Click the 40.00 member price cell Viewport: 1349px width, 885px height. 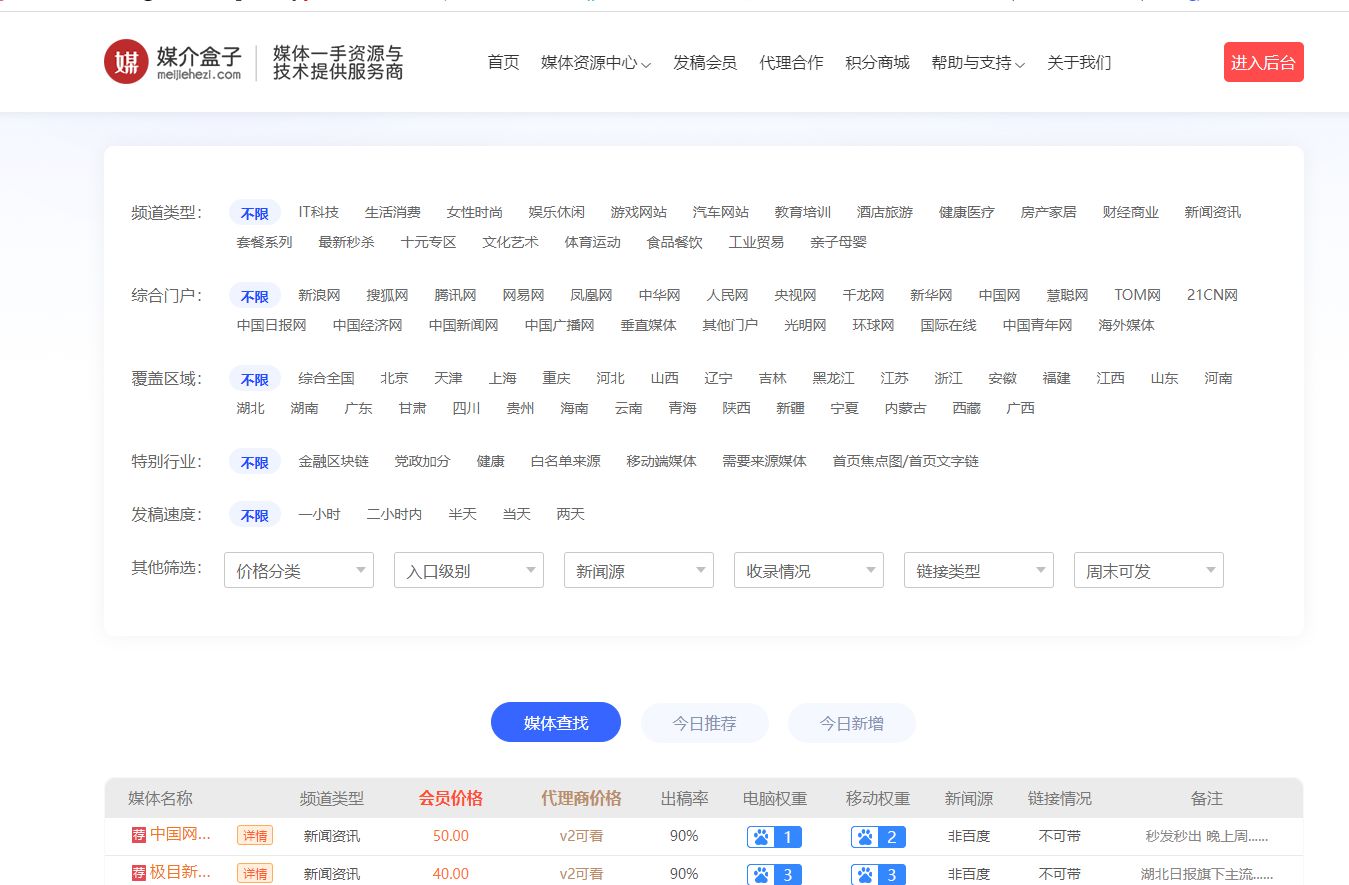pyautogui.click(x=450, y=874)
